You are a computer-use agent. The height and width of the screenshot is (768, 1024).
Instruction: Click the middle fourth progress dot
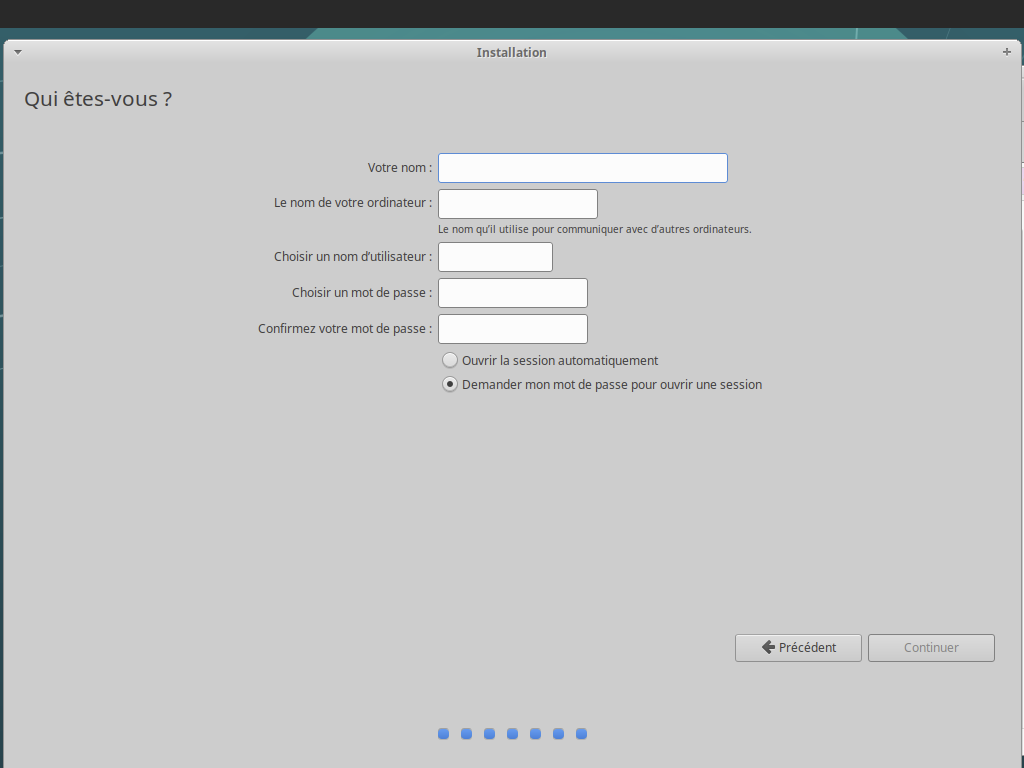[x=512, y=734]
